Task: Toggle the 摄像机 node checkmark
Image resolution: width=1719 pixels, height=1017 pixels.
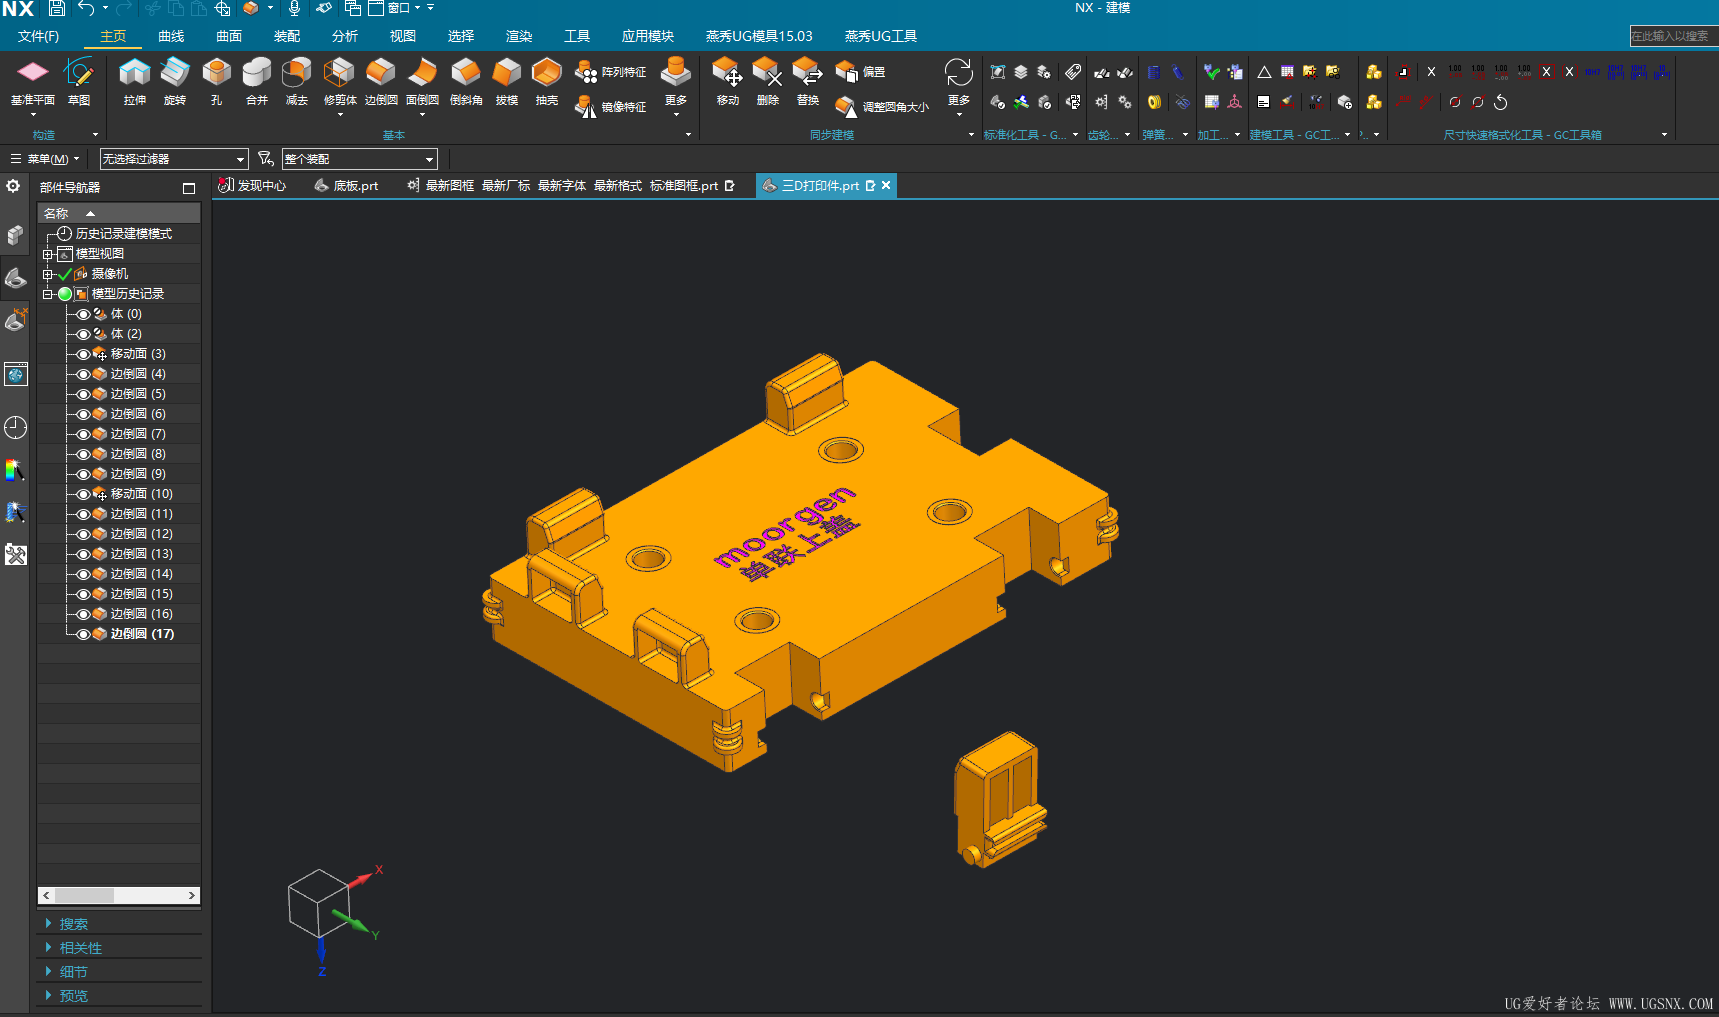Action: (66, 273)
